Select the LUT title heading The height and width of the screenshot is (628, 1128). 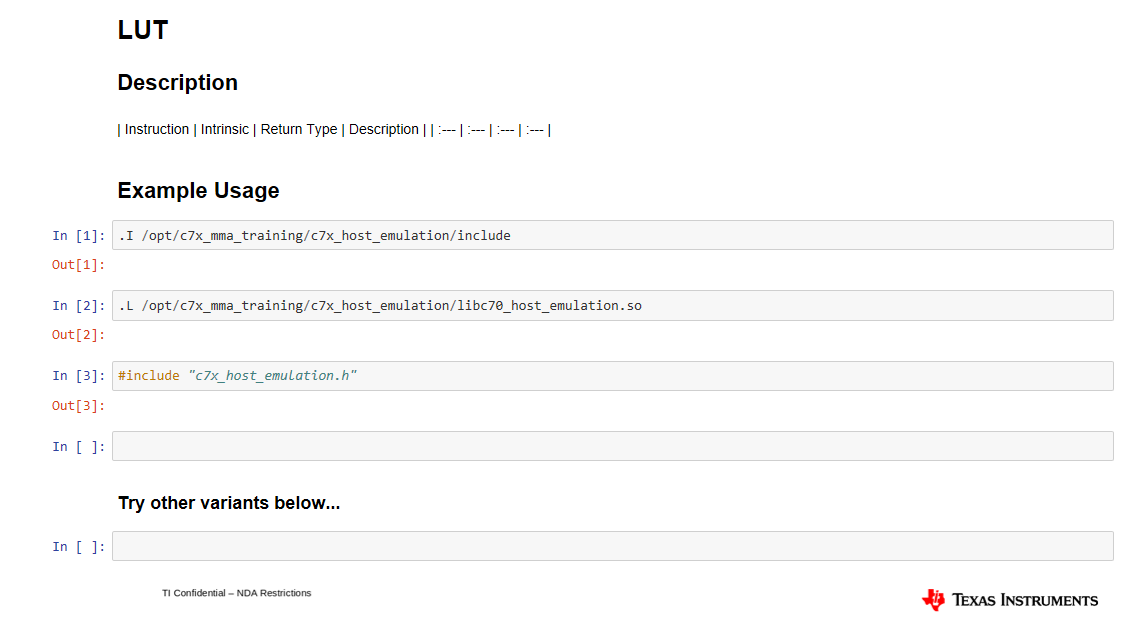click(x=143, y=30)
